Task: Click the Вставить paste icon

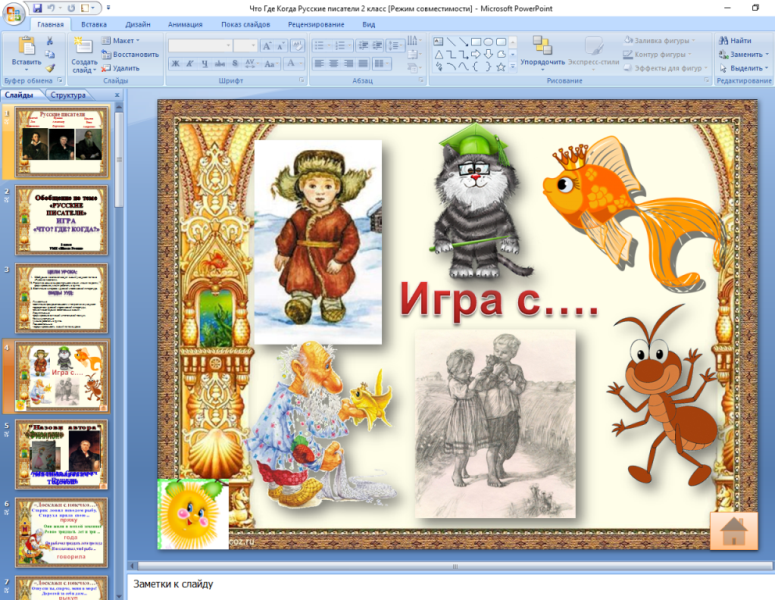Action: point(26,45)
